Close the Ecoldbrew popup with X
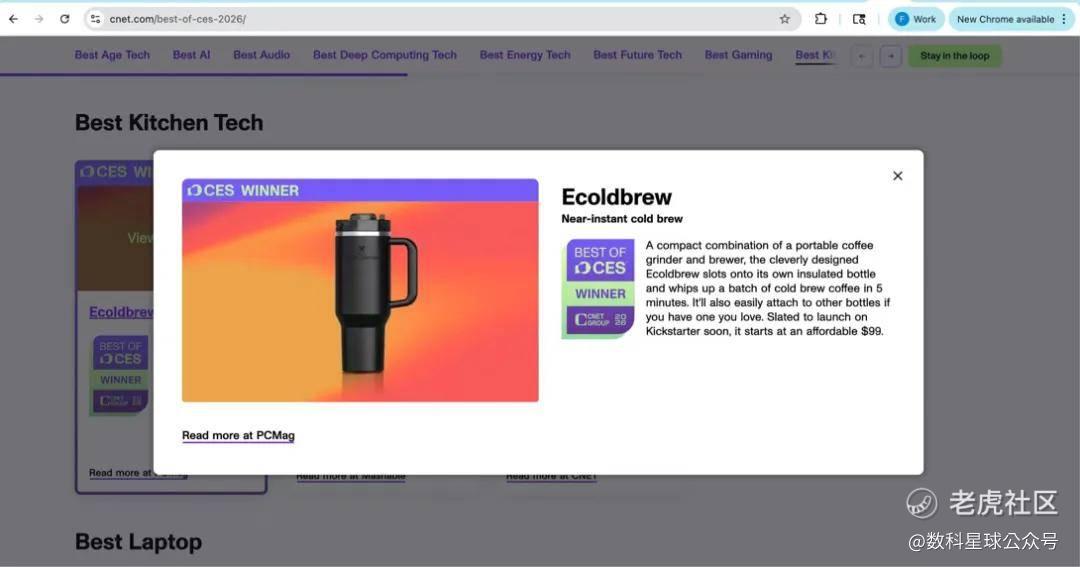 click(897, 176)
